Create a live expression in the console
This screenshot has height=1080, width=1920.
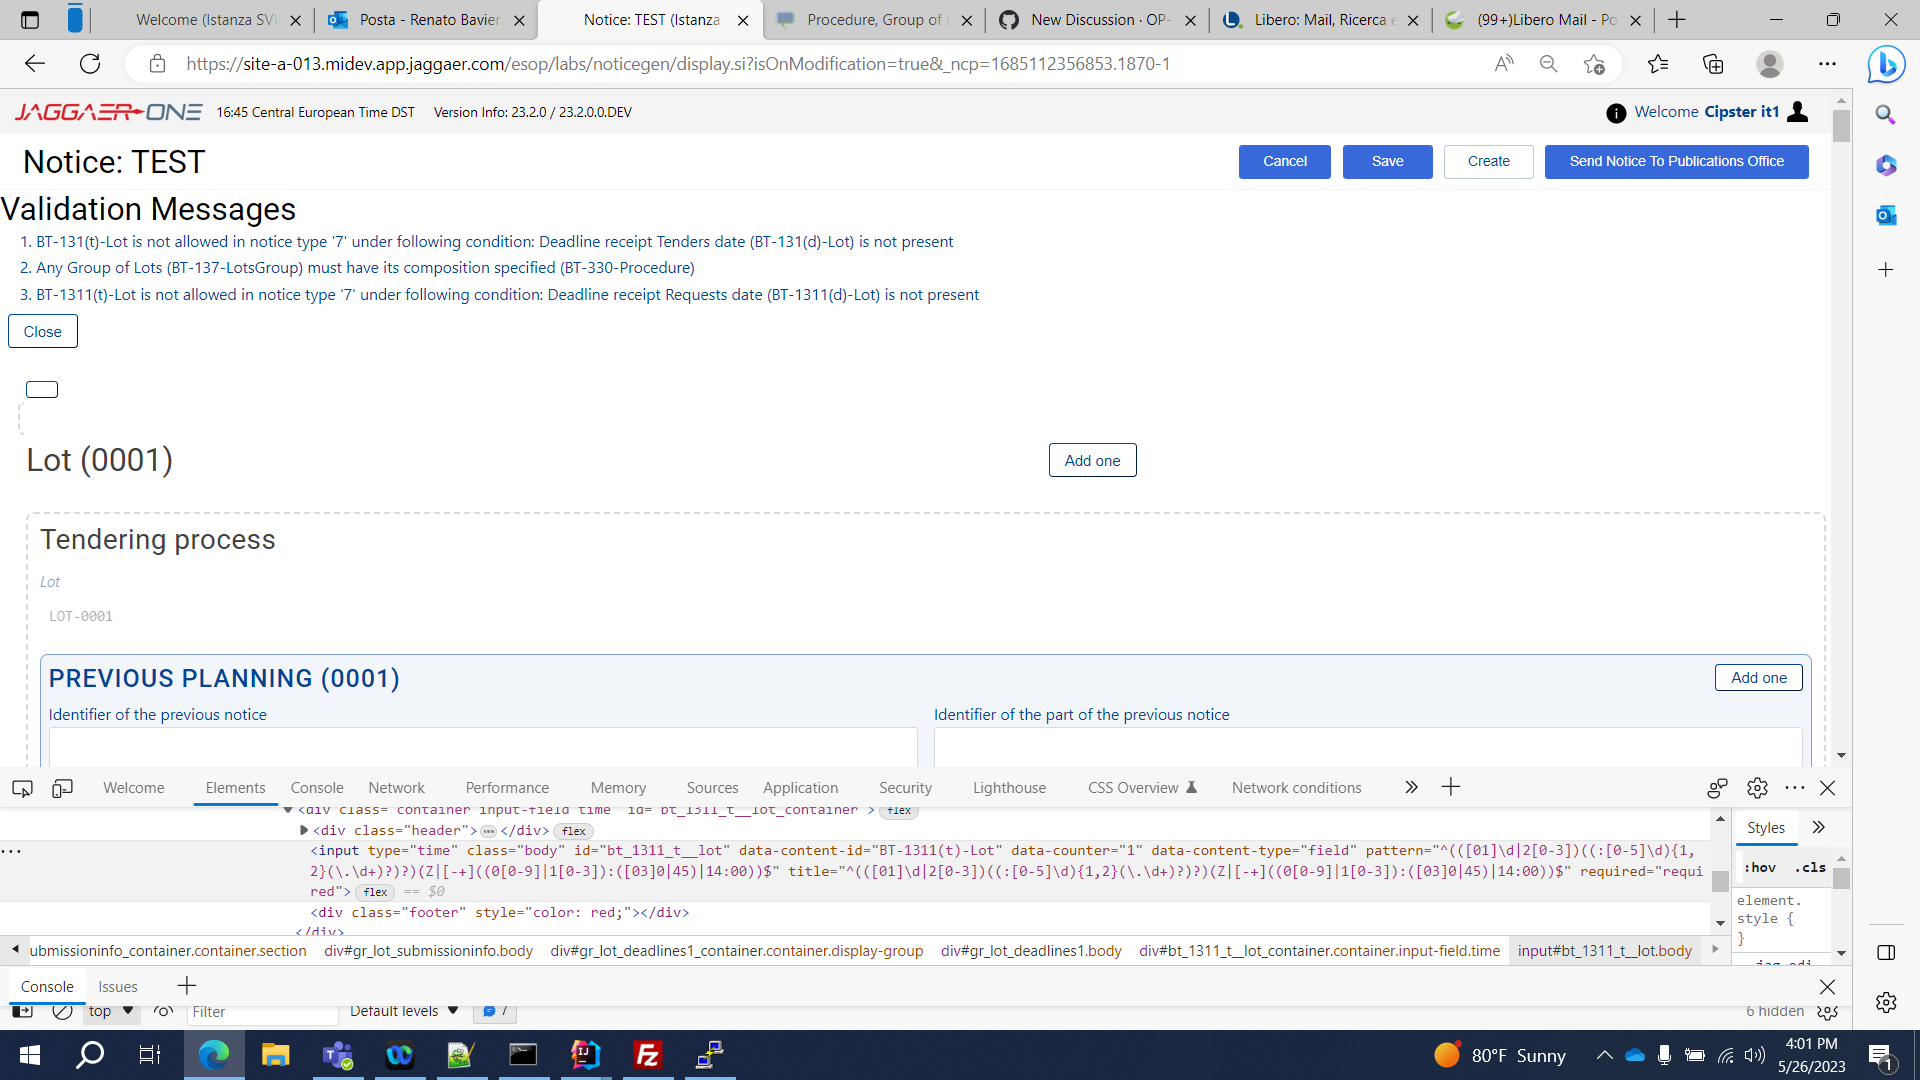(163, 1011)
